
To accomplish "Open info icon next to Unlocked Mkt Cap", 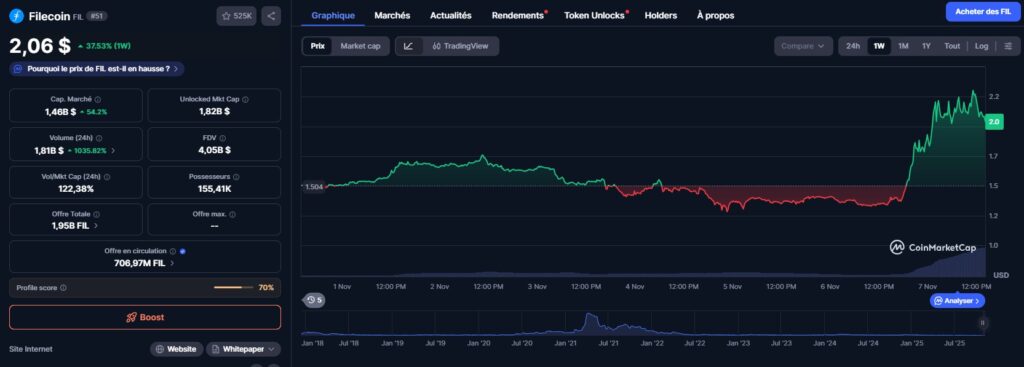I will (x=246, y=99).
